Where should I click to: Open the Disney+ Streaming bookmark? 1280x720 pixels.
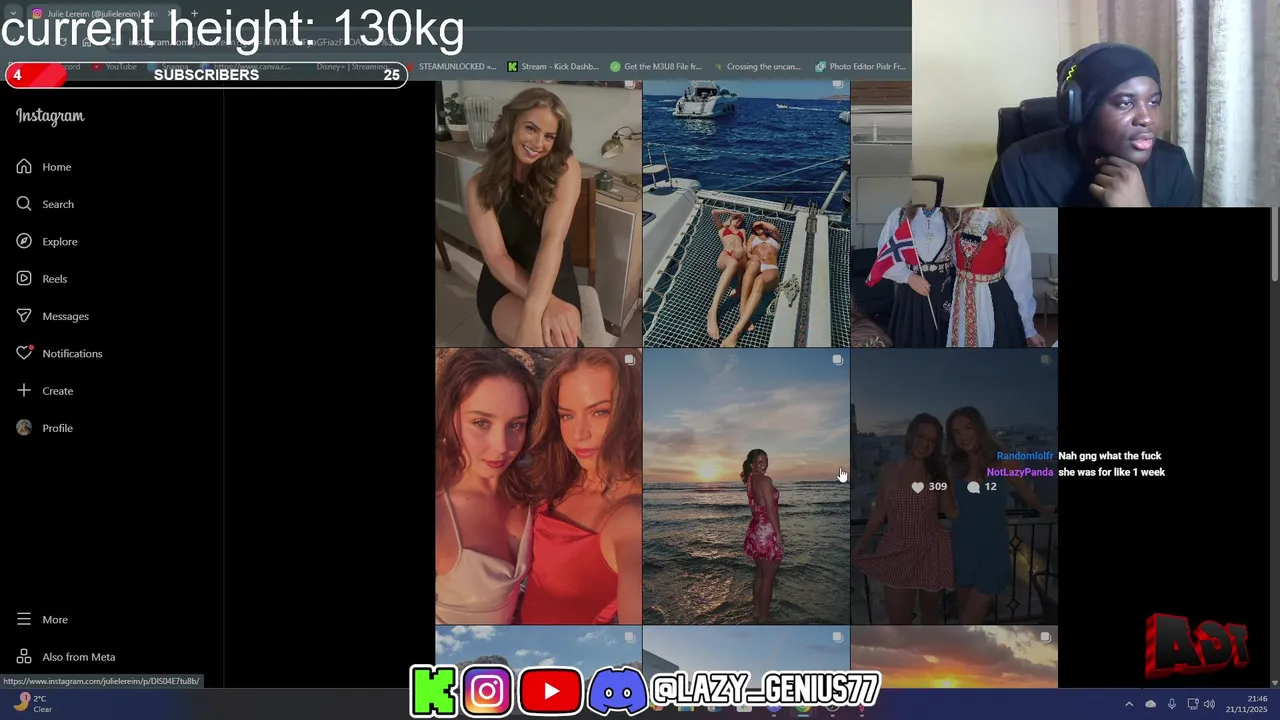(352, 67)
